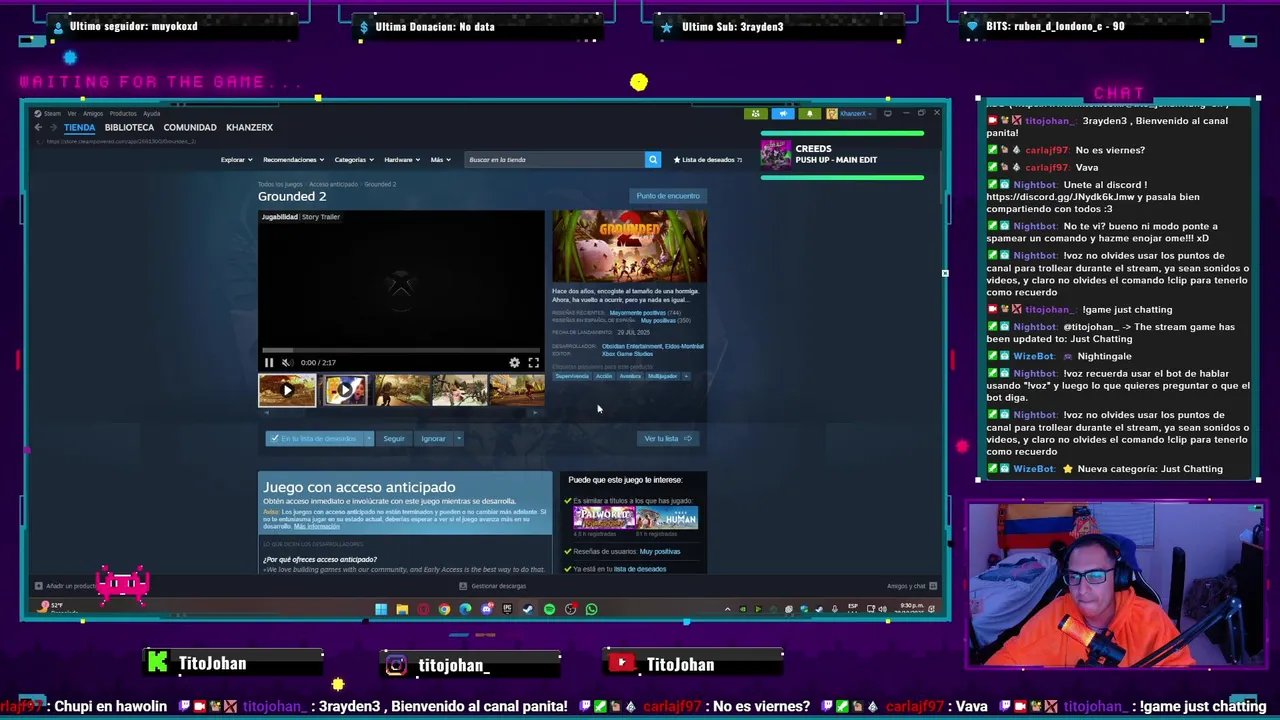Click Añadir un producto button
Image resolution: width=1280 pixels, height=720 pixels.
coord(66,586)
